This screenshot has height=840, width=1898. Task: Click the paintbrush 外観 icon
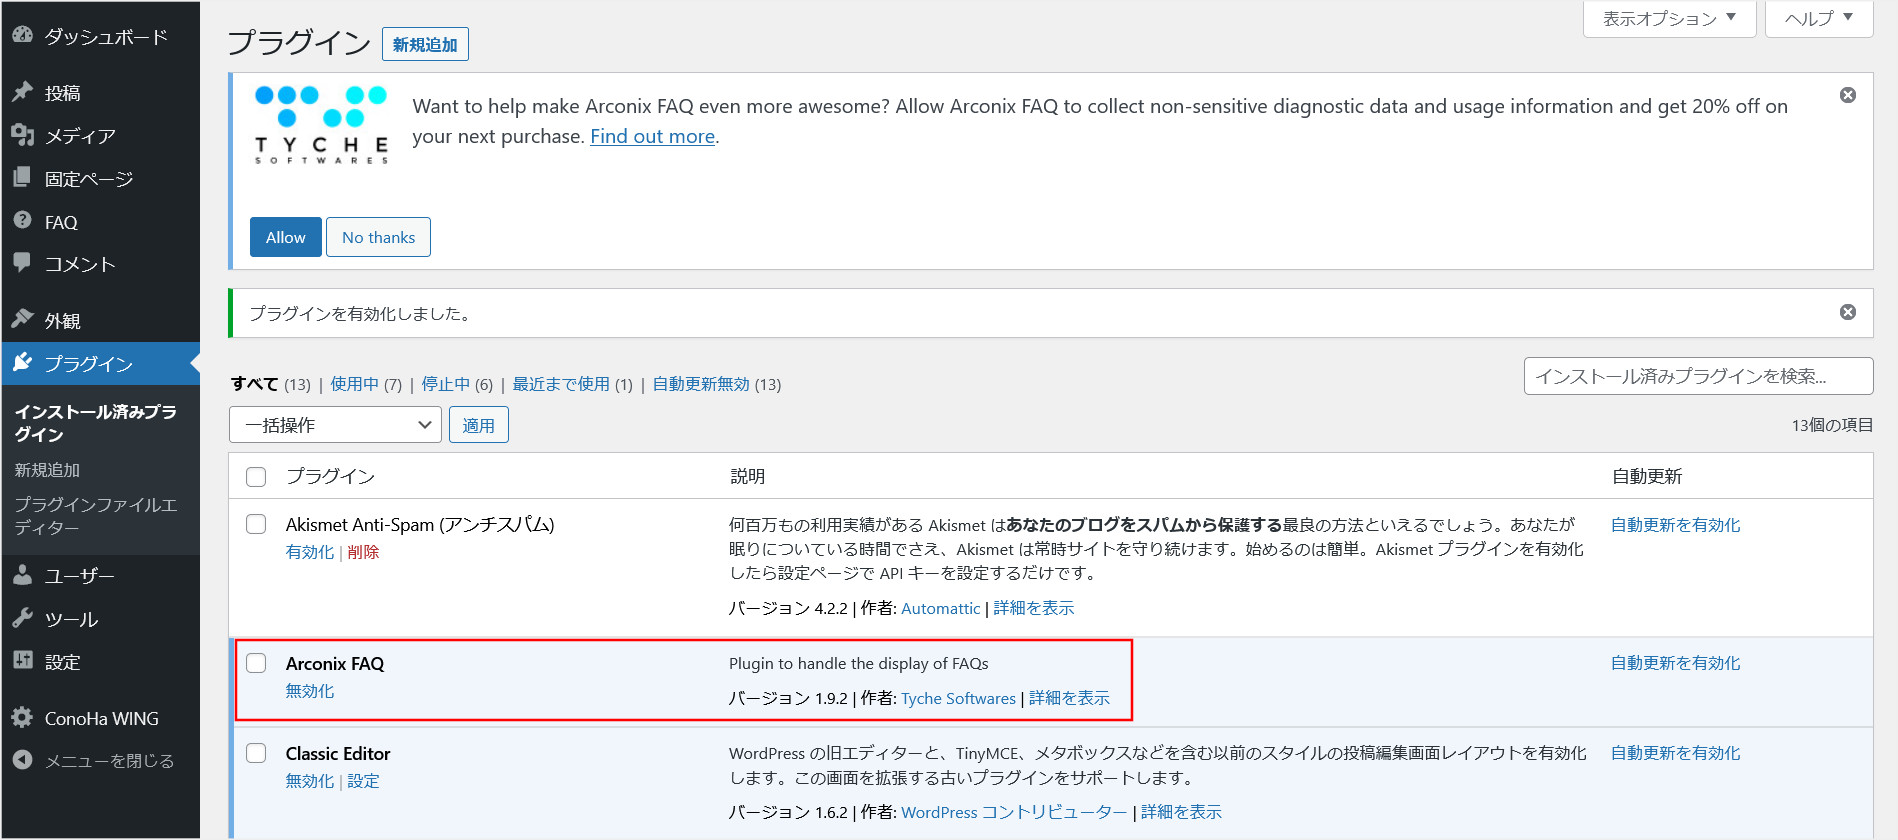[x=22, y=319]
